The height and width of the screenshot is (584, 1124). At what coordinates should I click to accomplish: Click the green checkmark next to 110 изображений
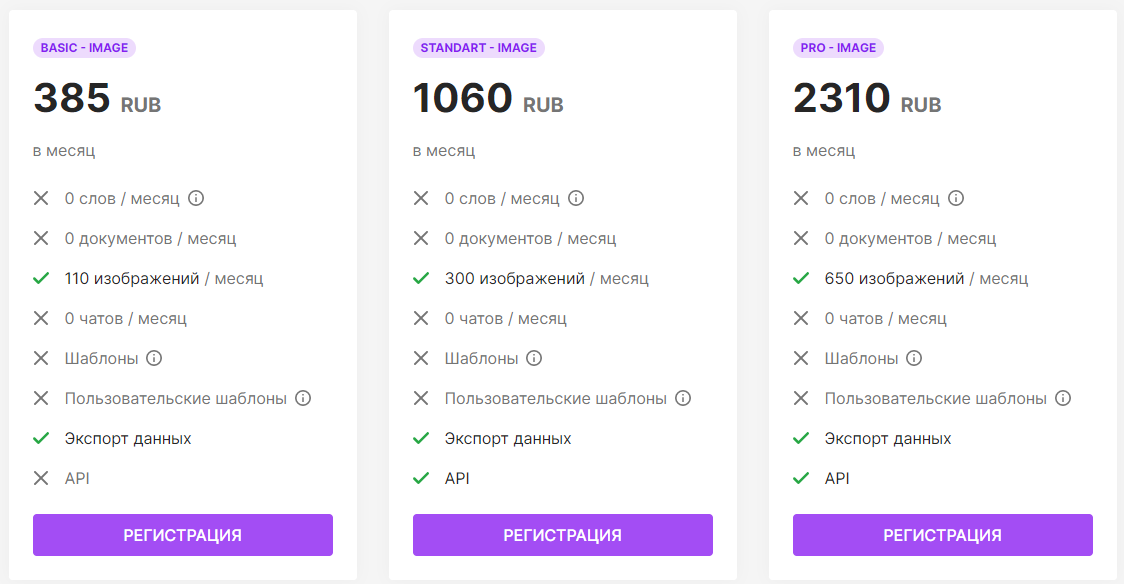pos(41,279)
